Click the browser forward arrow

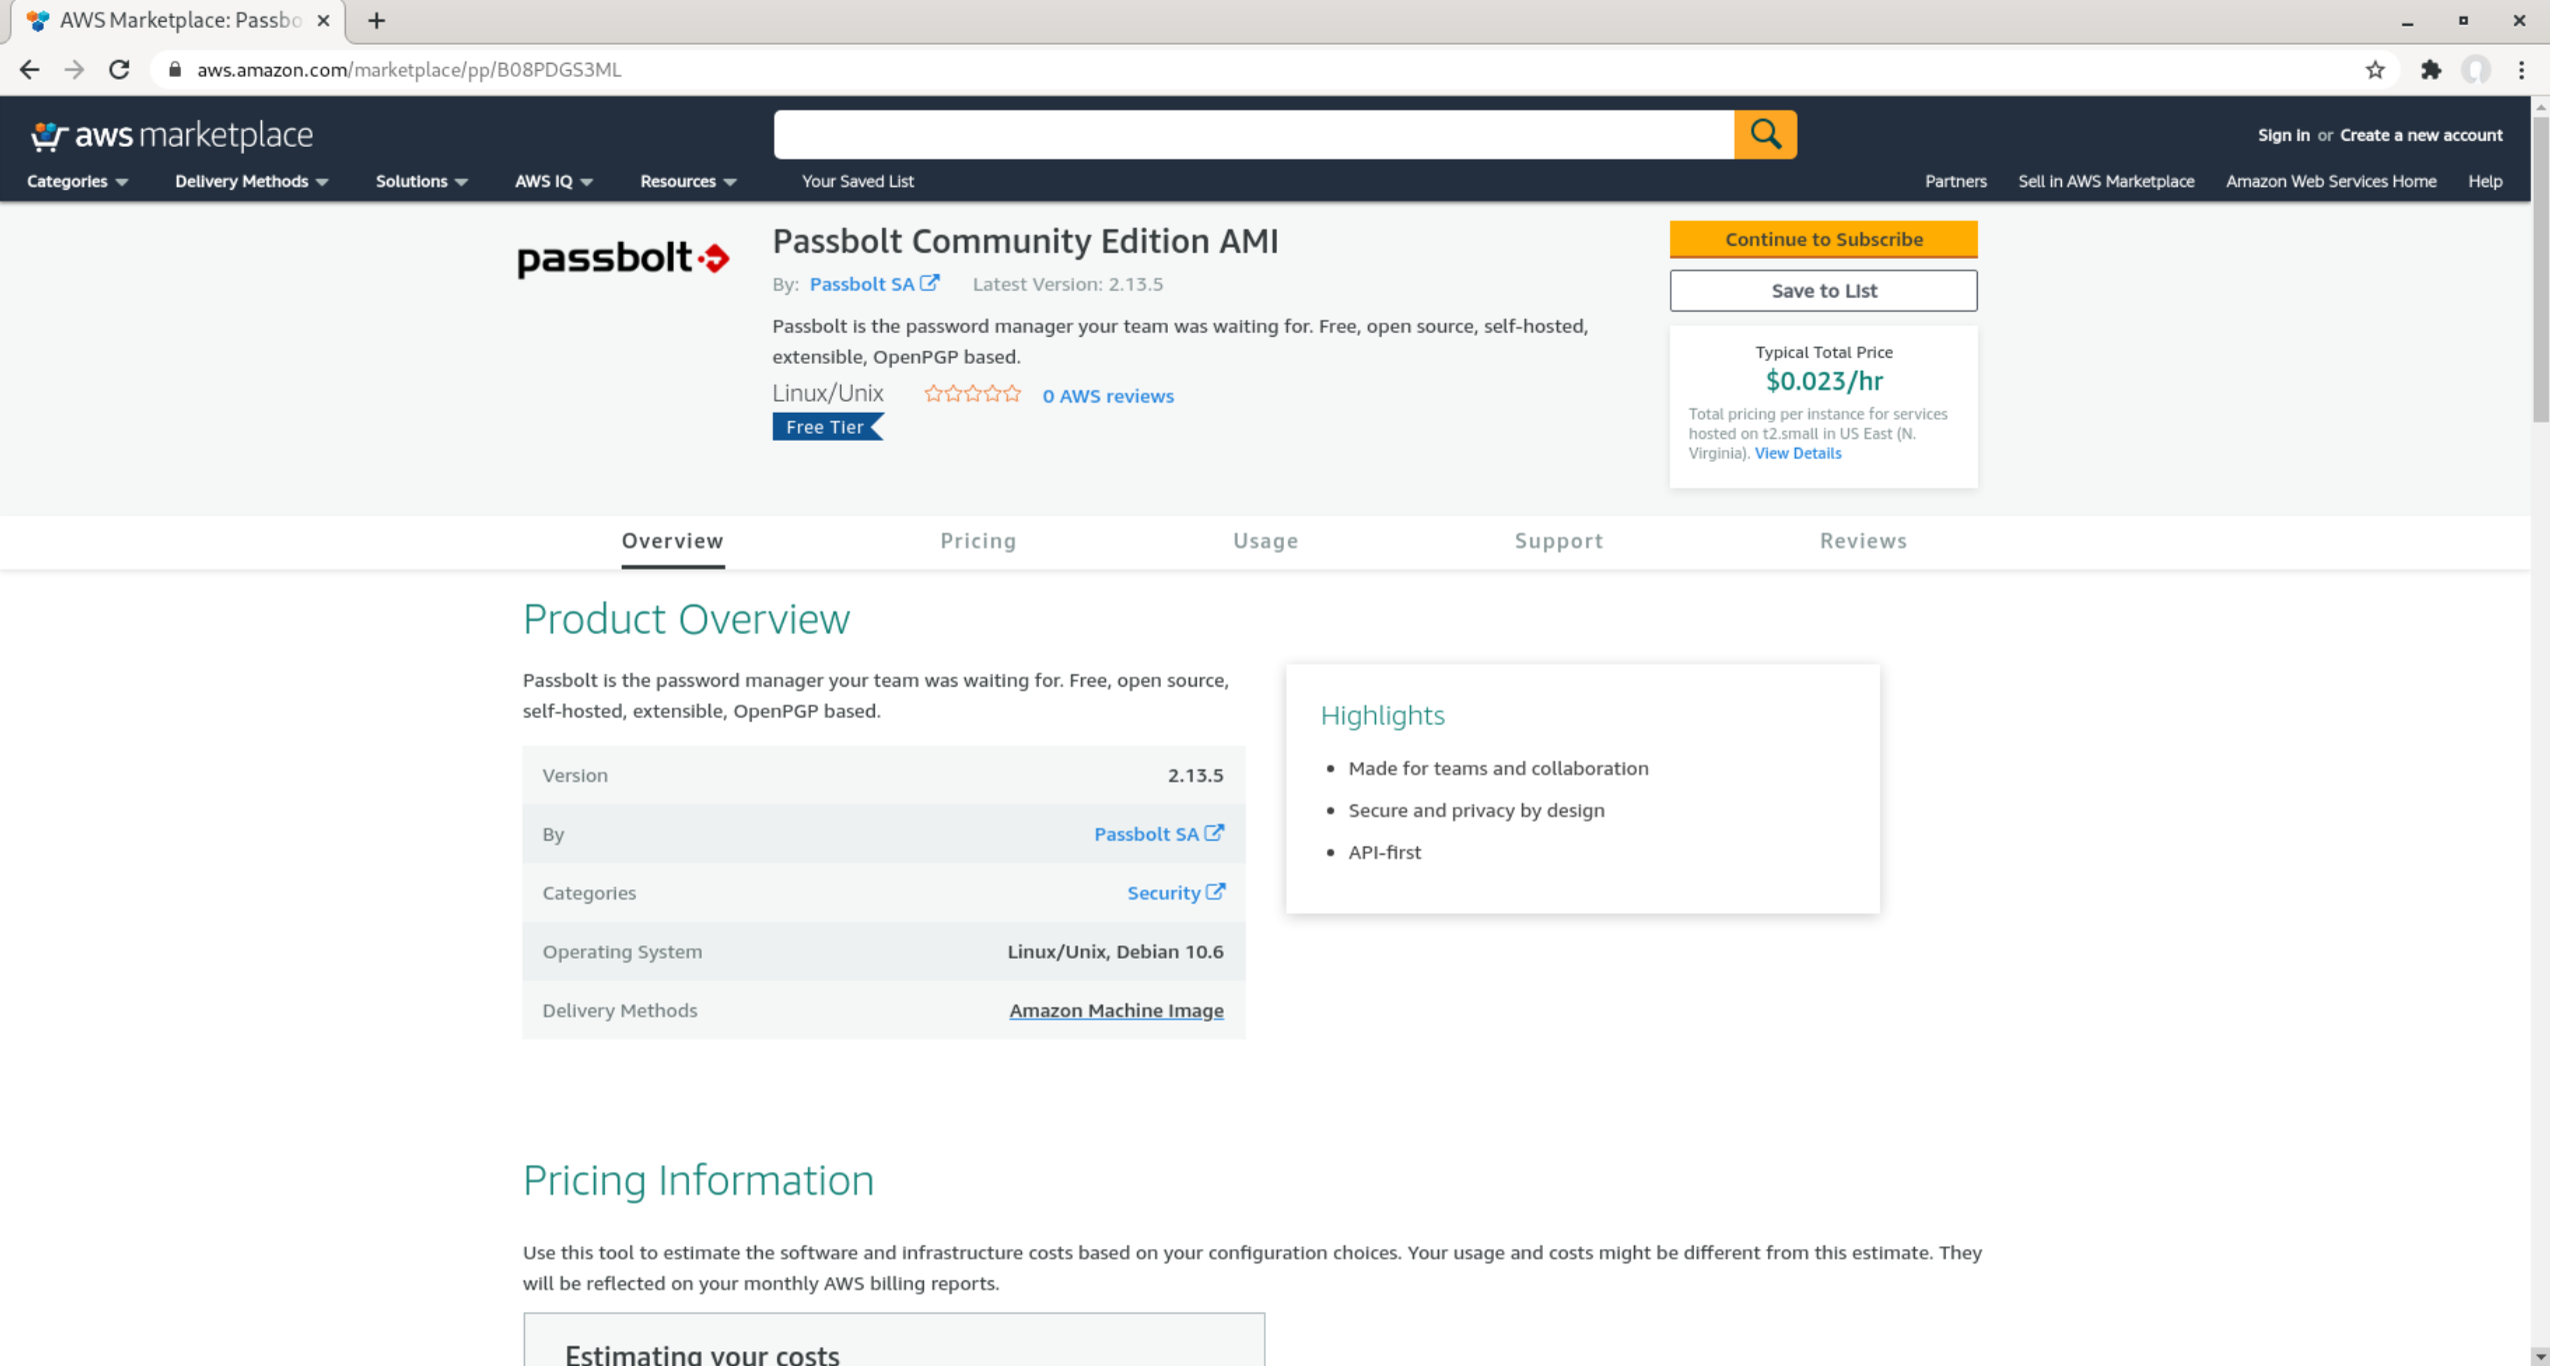pyautogui.click(x=74, y=69)
